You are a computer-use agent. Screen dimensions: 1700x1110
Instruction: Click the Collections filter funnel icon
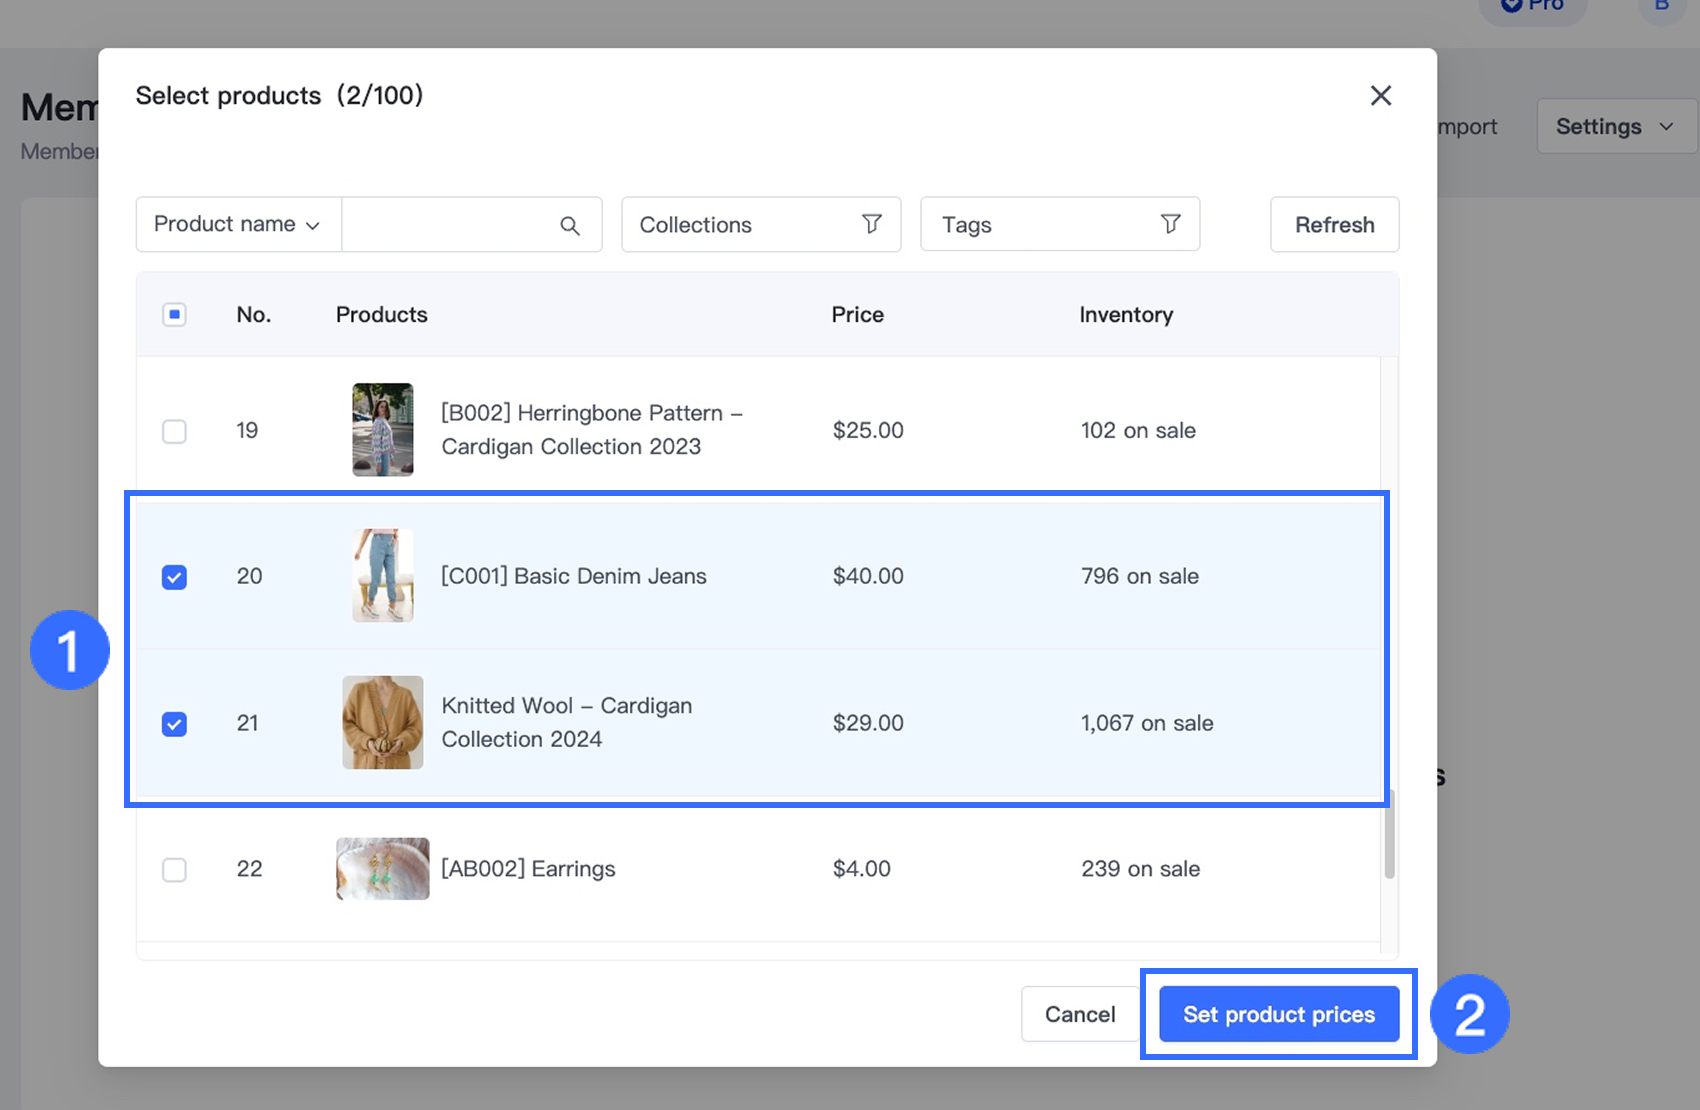(x=871, y=224)
